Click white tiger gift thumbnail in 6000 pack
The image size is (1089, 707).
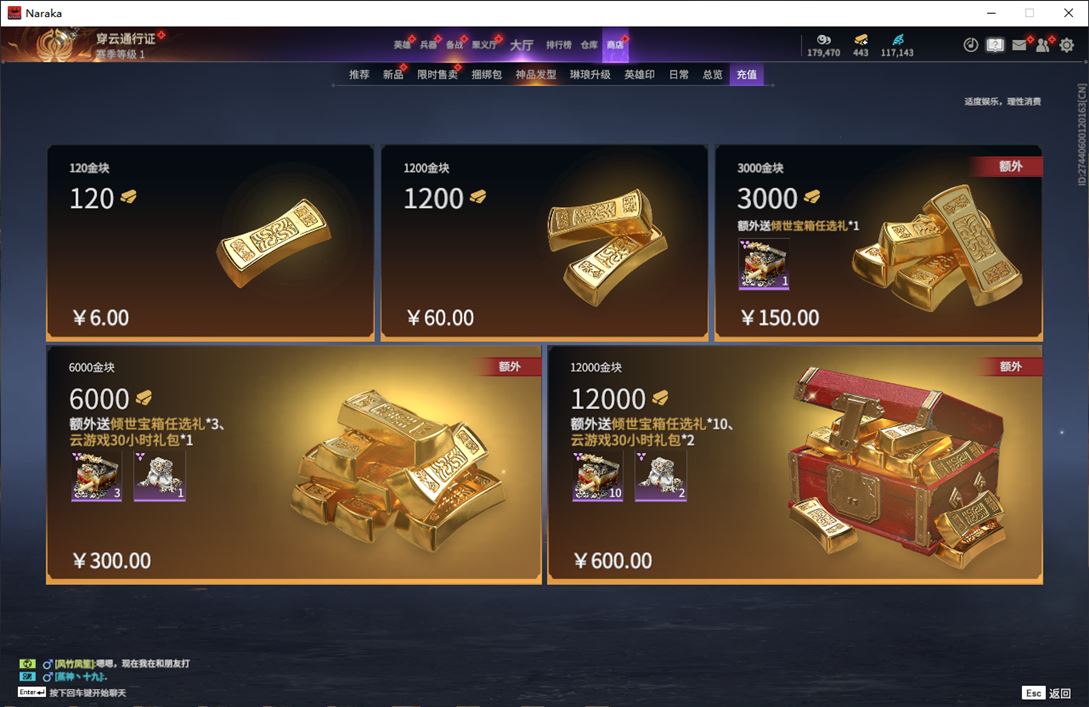pyautogui.click(x=160, y=476)
